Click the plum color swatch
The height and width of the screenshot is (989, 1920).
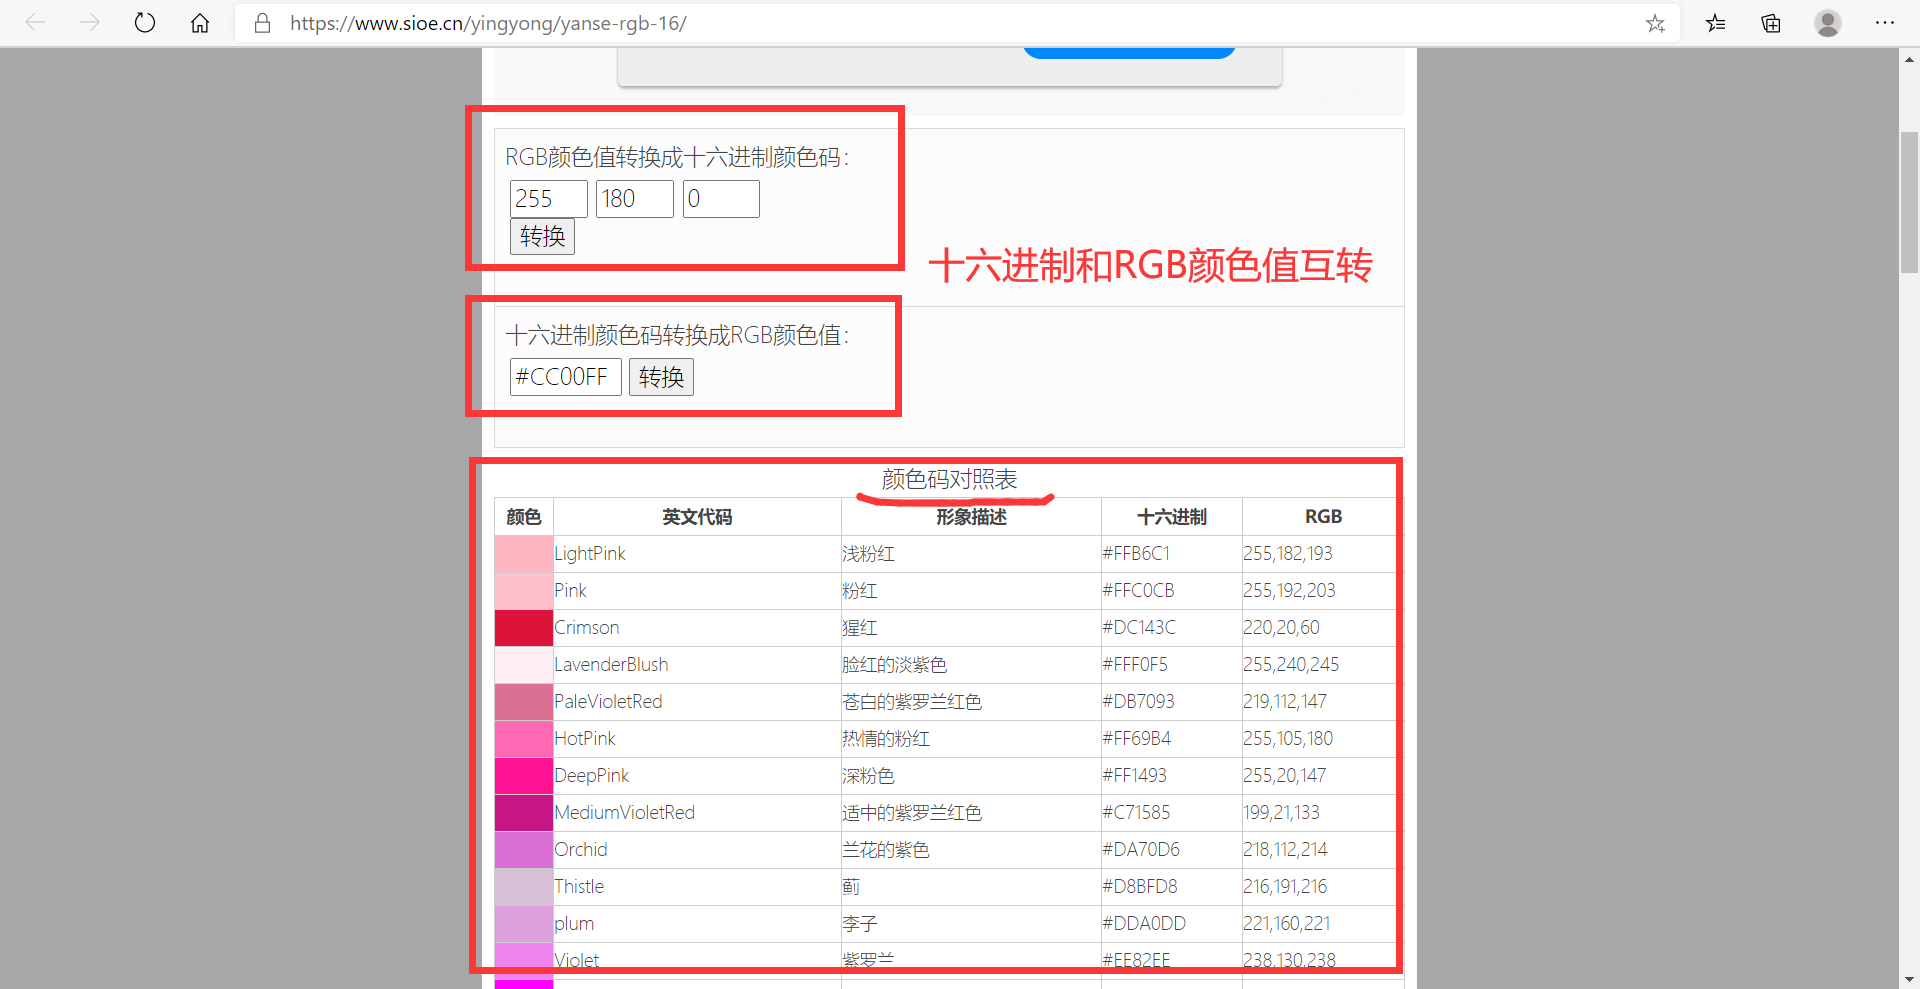coord(524,924)
